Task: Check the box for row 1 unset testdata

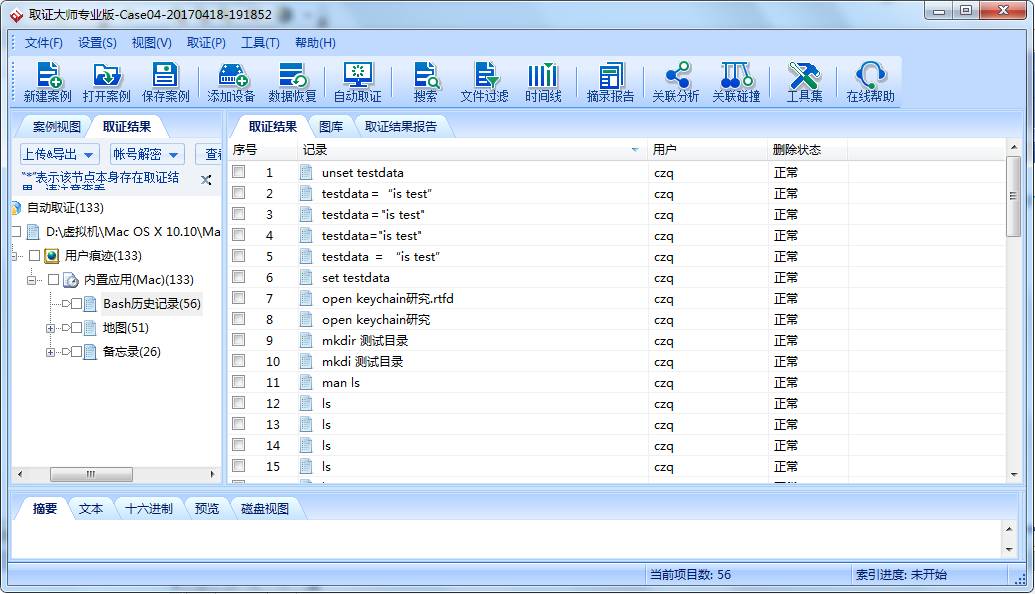Action: (239, 172)
